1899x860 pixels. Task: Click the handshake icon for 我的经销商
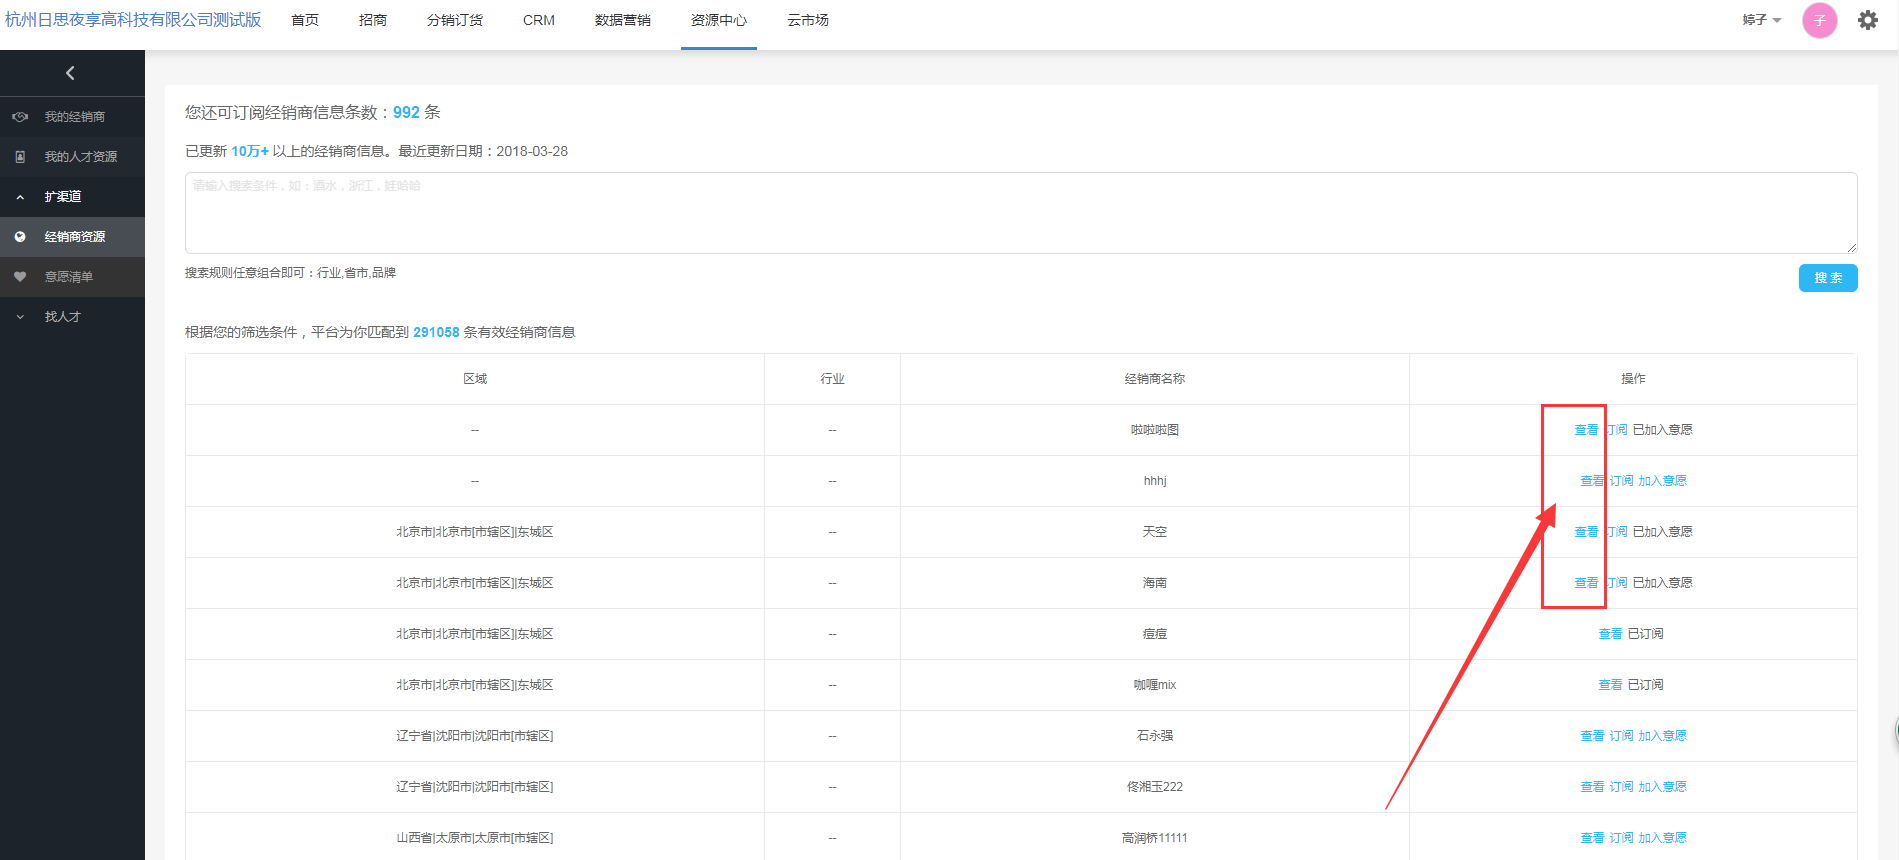tap(20, 117)
